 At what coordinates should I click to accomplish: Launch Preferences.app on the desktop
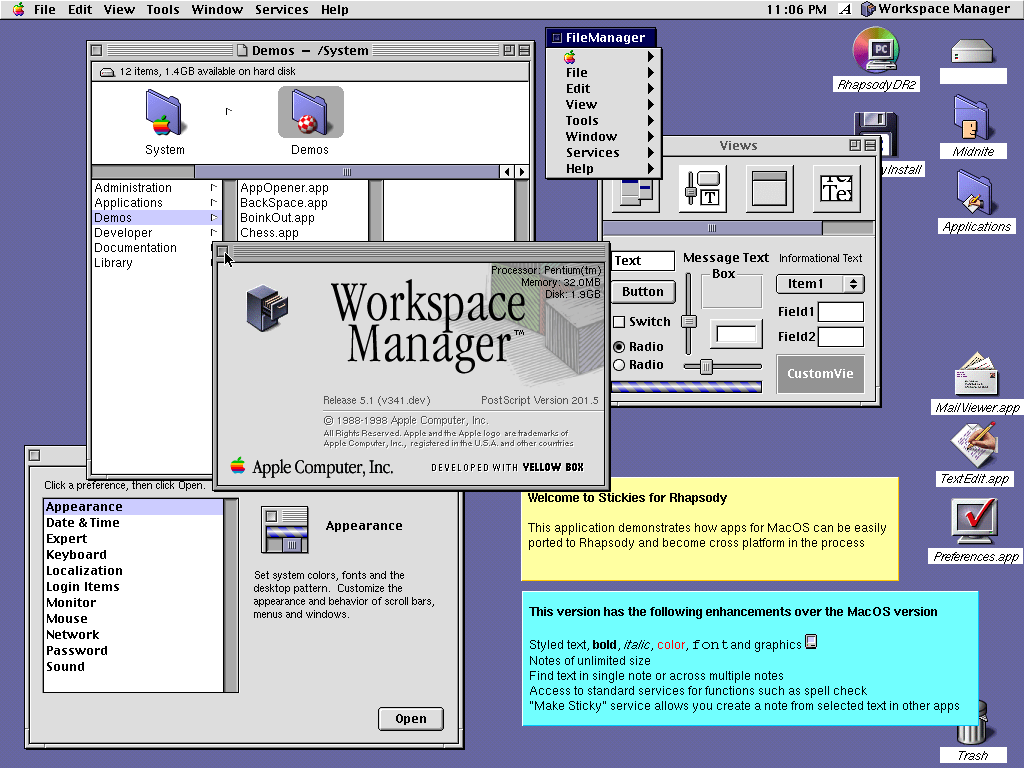pos(975,523)
